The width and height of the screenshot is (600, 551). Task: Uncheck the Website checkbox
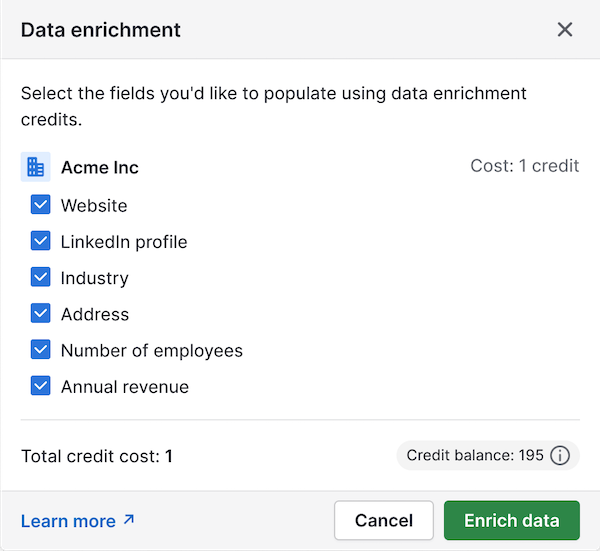click(x=41, y=206)
